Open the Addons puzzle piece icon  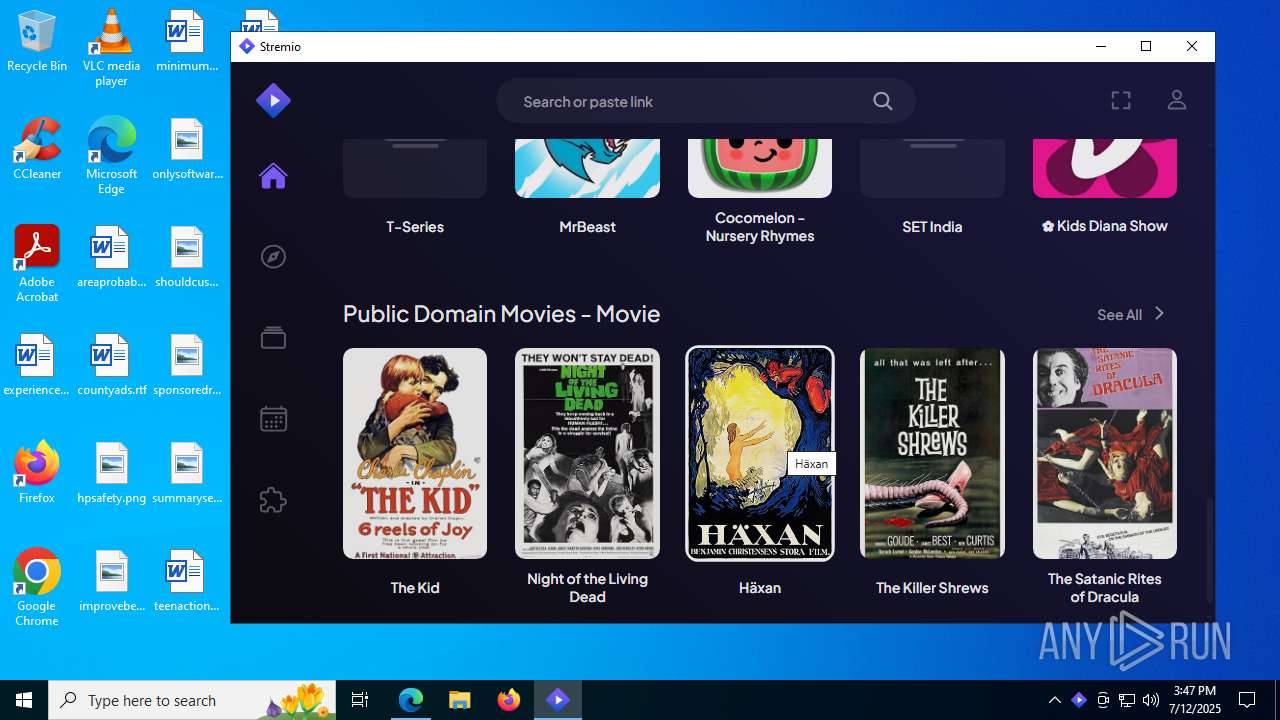(x=273, y=500)
